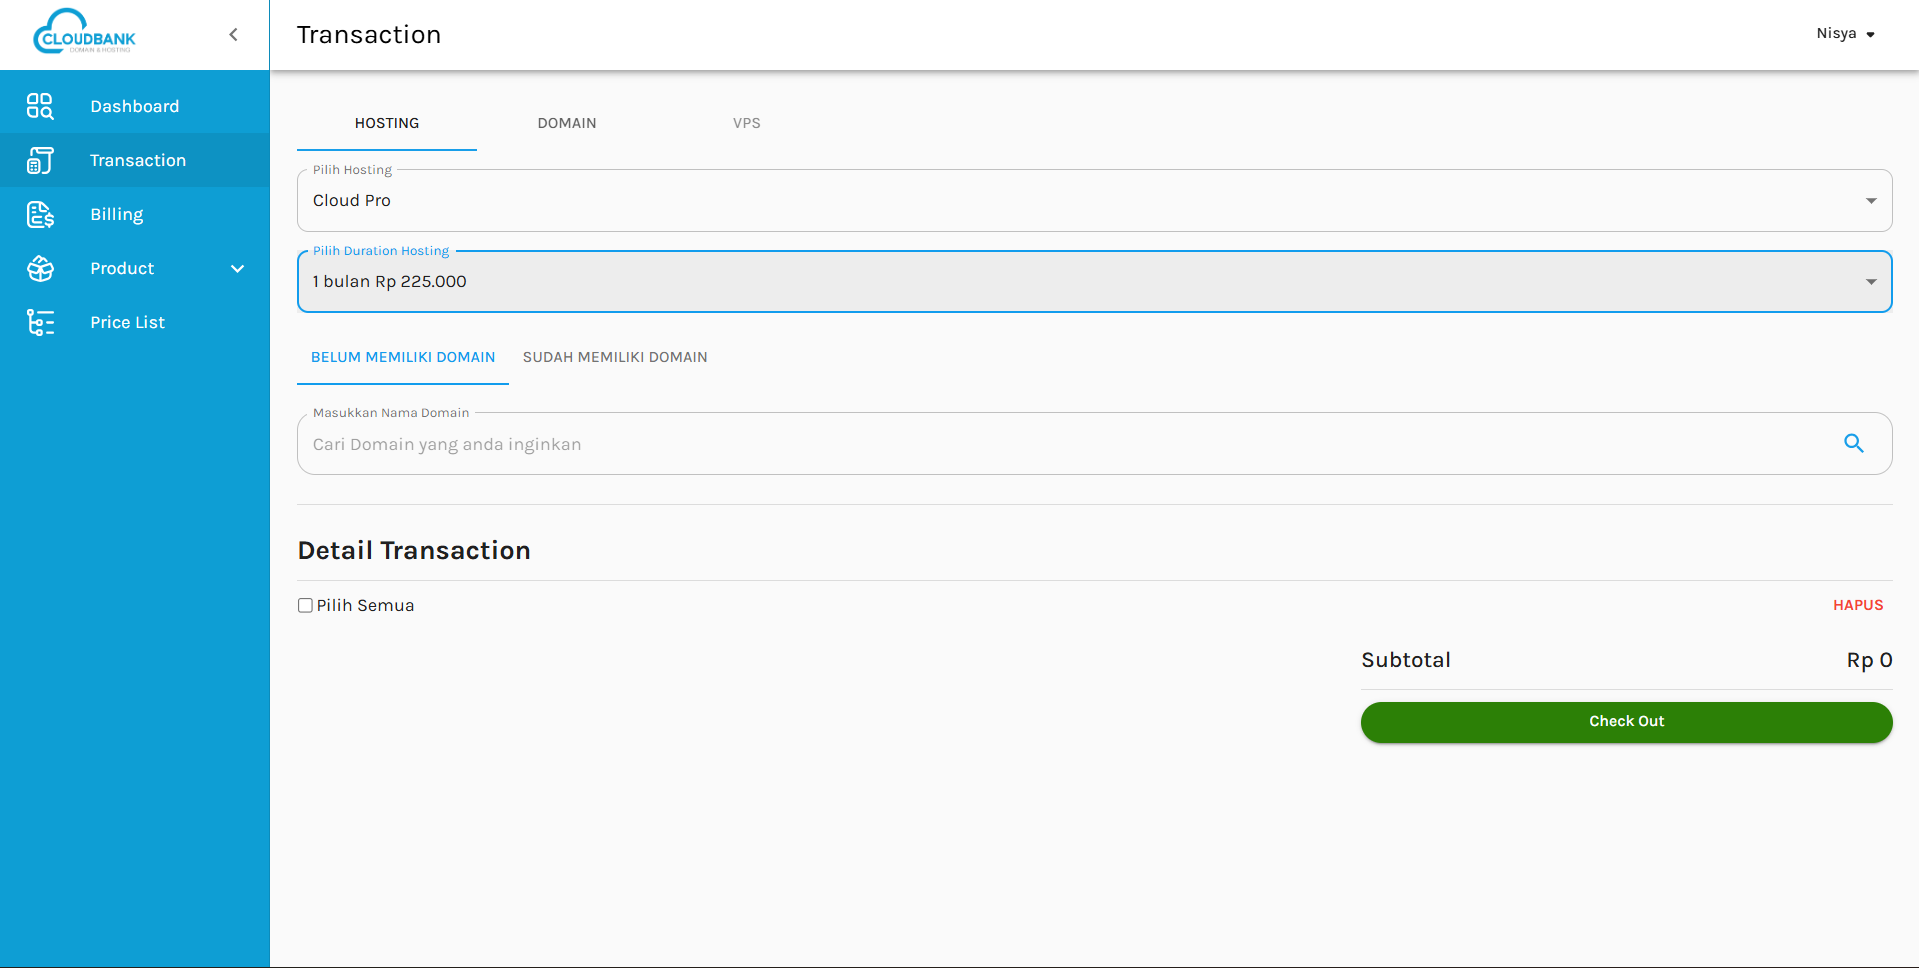This screenshot has height=968, width=1919.
Task: Click the Product box icon
Action: click(40, 268)
